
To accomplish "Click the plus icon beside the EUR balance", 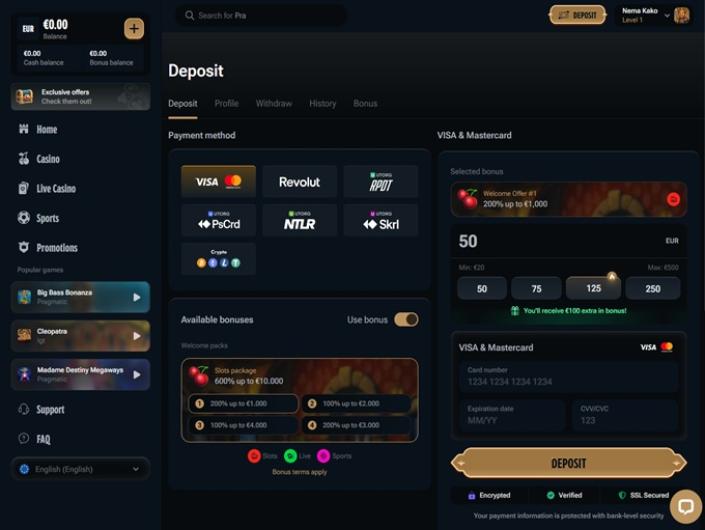I will tap(134, 29).
